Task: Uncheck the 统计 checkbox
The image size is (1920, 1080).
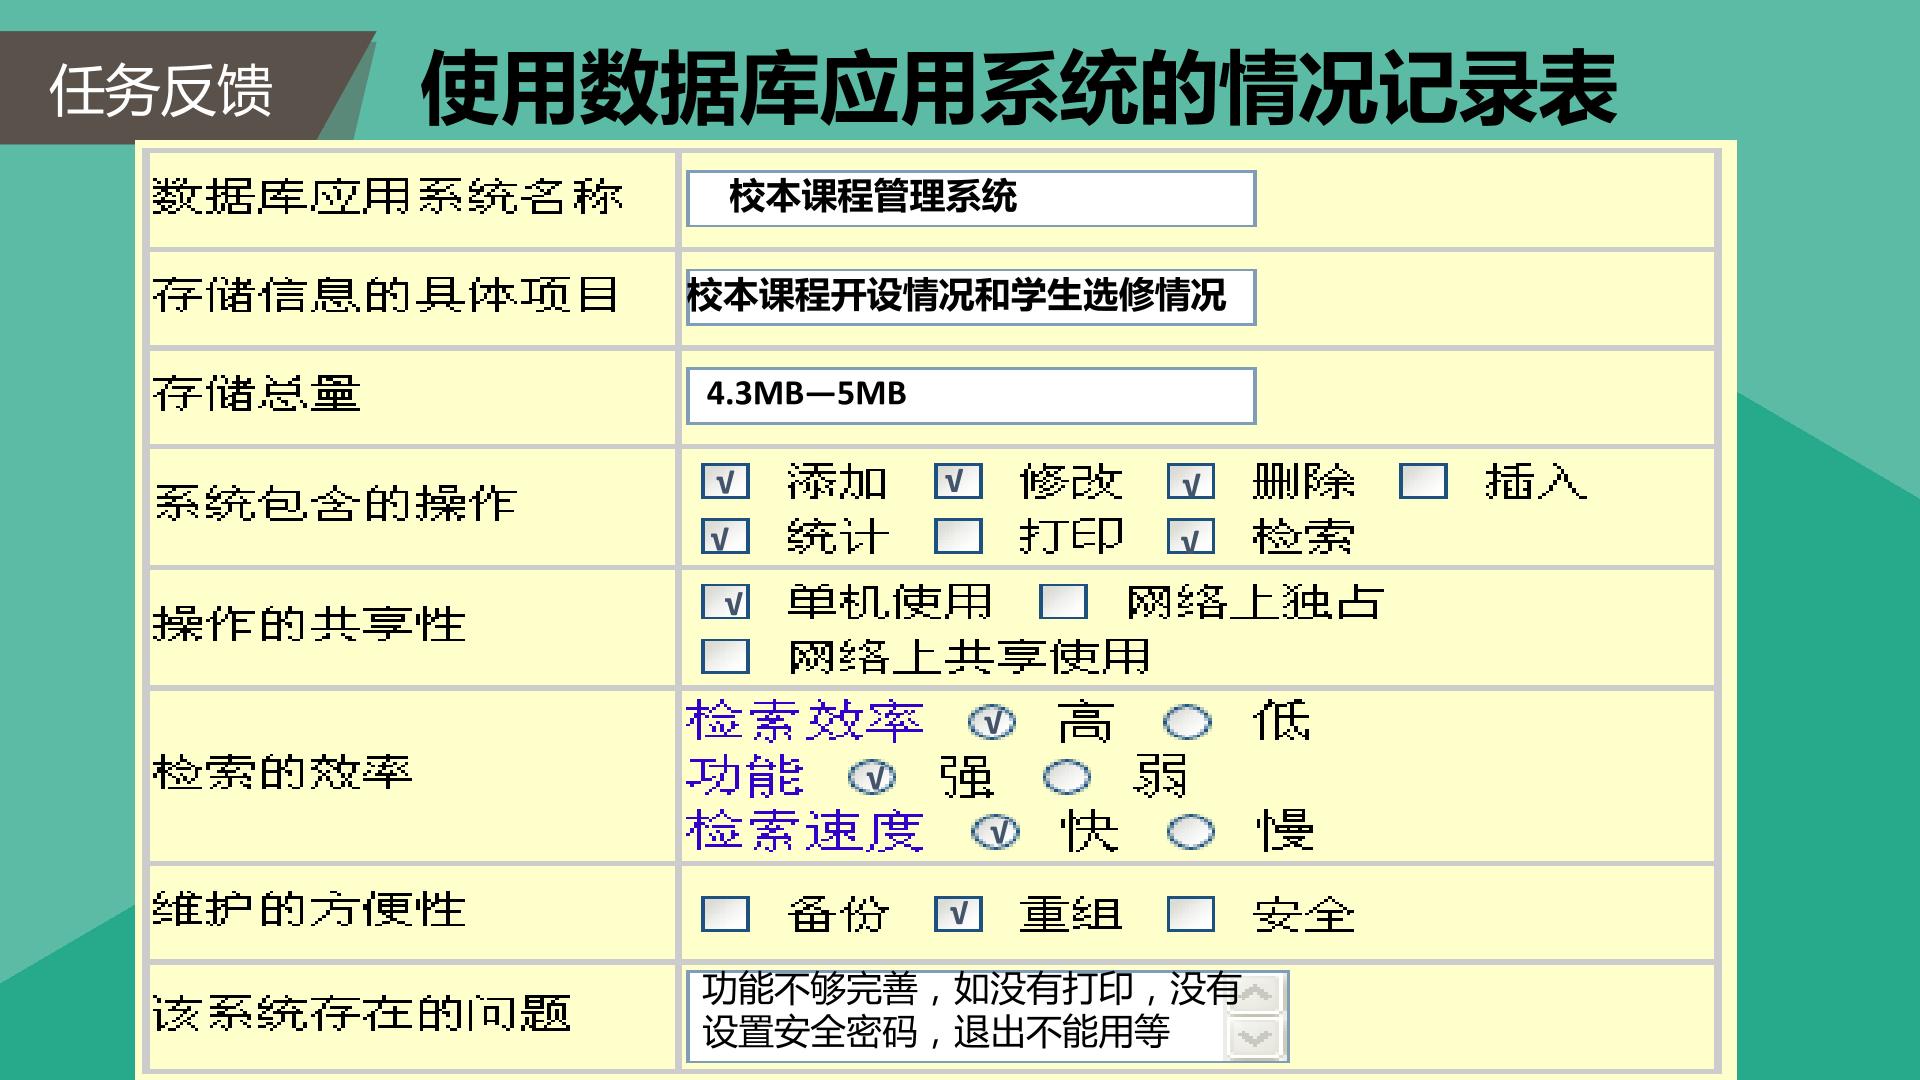Action: 725,536
